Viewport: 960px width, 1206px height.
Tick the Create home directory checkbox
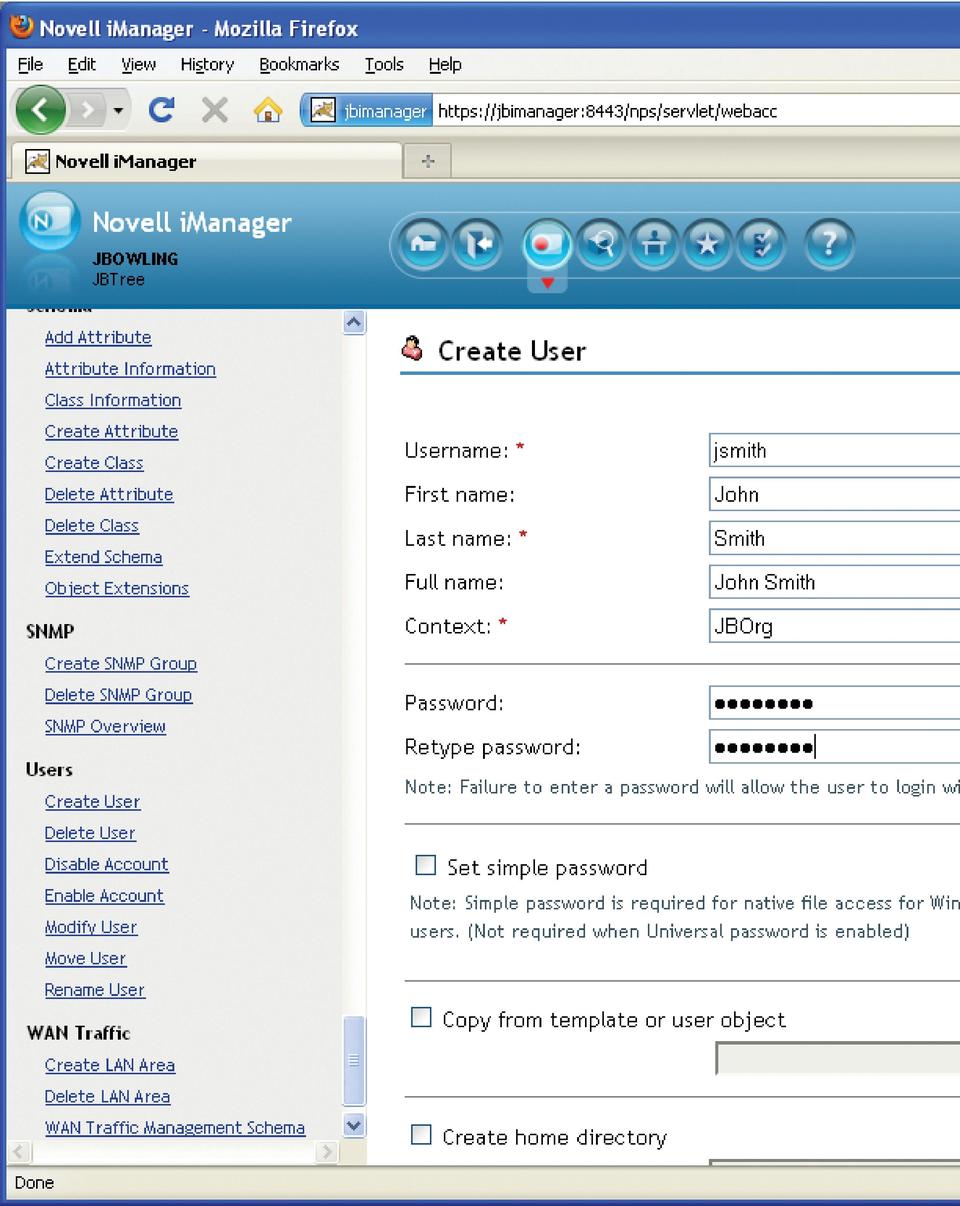pos(422,1135)
